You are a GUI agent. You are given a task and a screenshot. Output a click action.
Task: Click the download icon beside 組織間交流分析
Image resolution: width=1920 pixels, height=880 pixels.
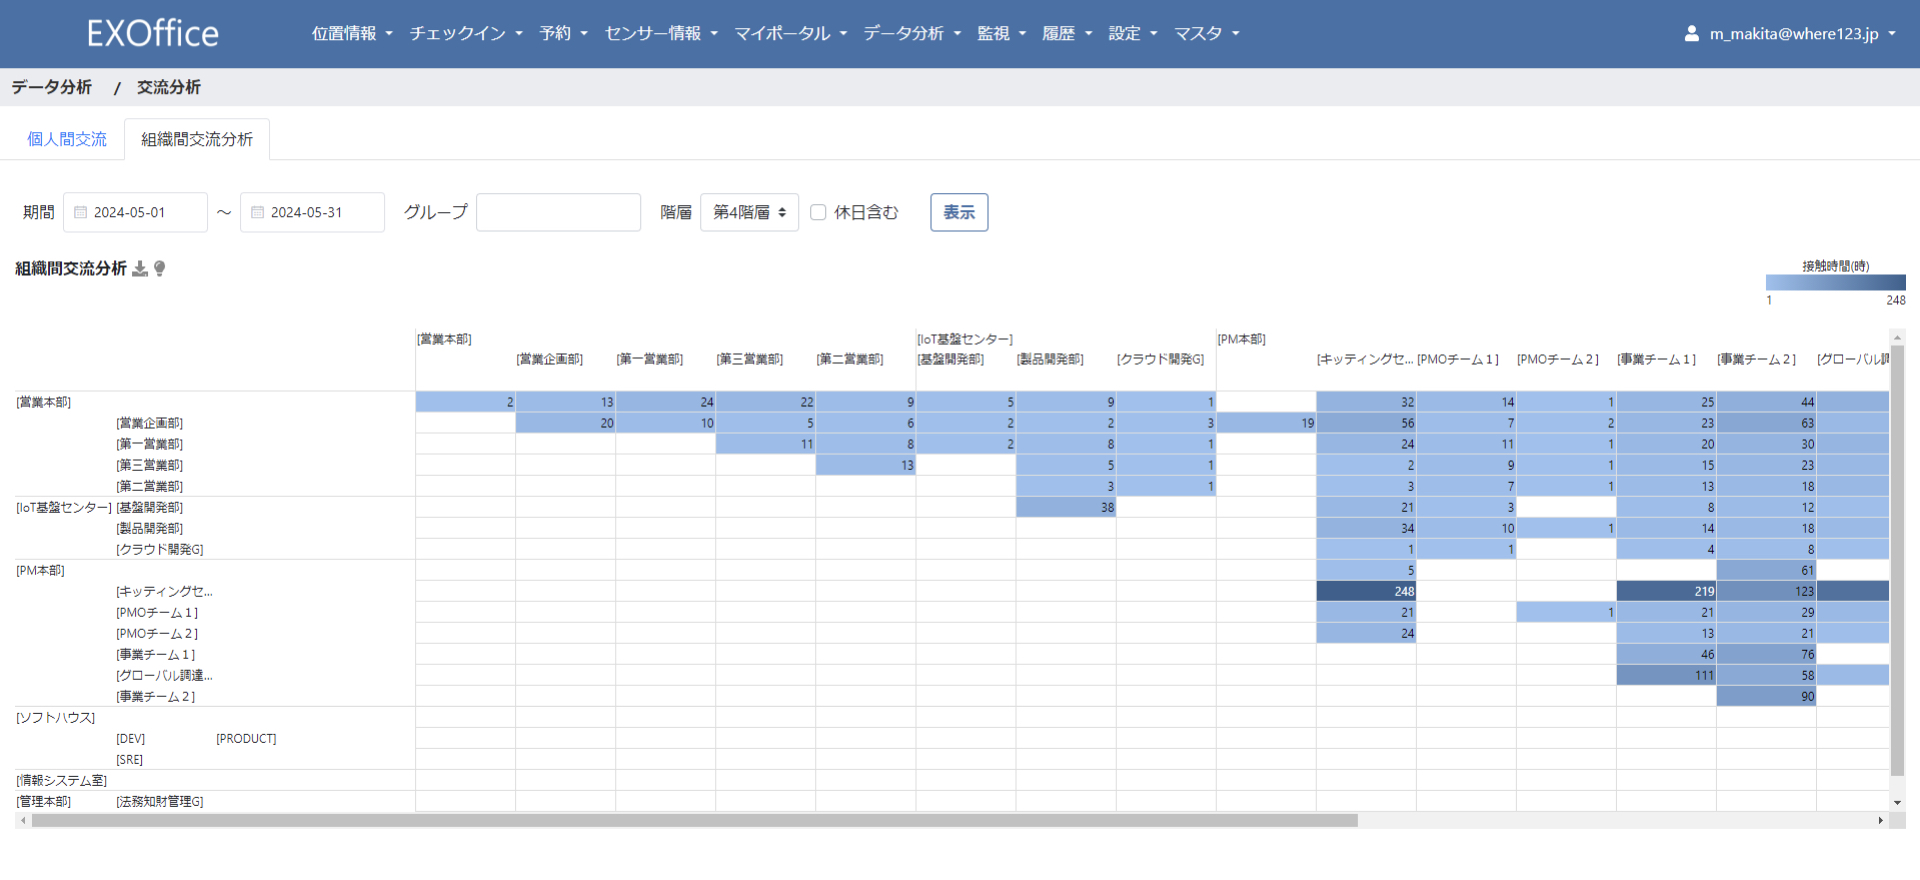(x=140, y=269)
